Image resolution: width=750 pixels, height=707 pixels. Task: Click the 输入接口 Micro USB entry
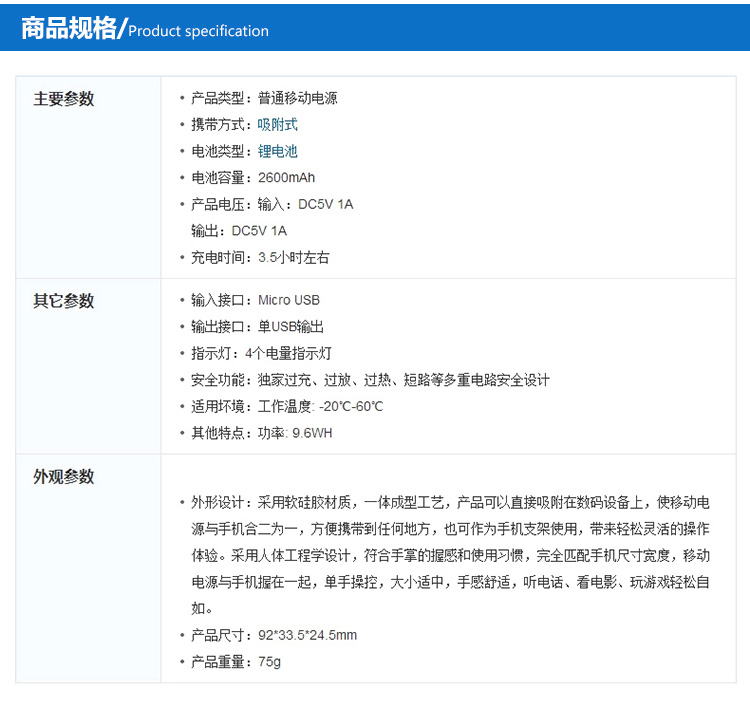click(x=255, y=300)
